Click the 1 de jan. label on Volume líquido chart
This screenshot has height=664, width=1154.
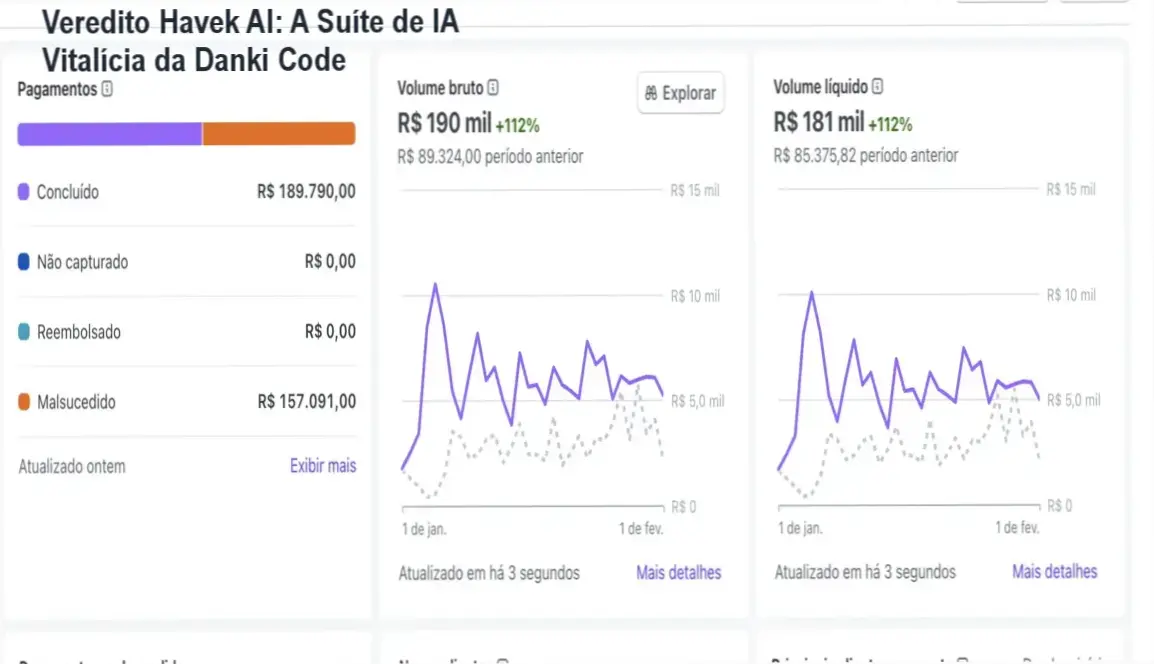(800, 528)
